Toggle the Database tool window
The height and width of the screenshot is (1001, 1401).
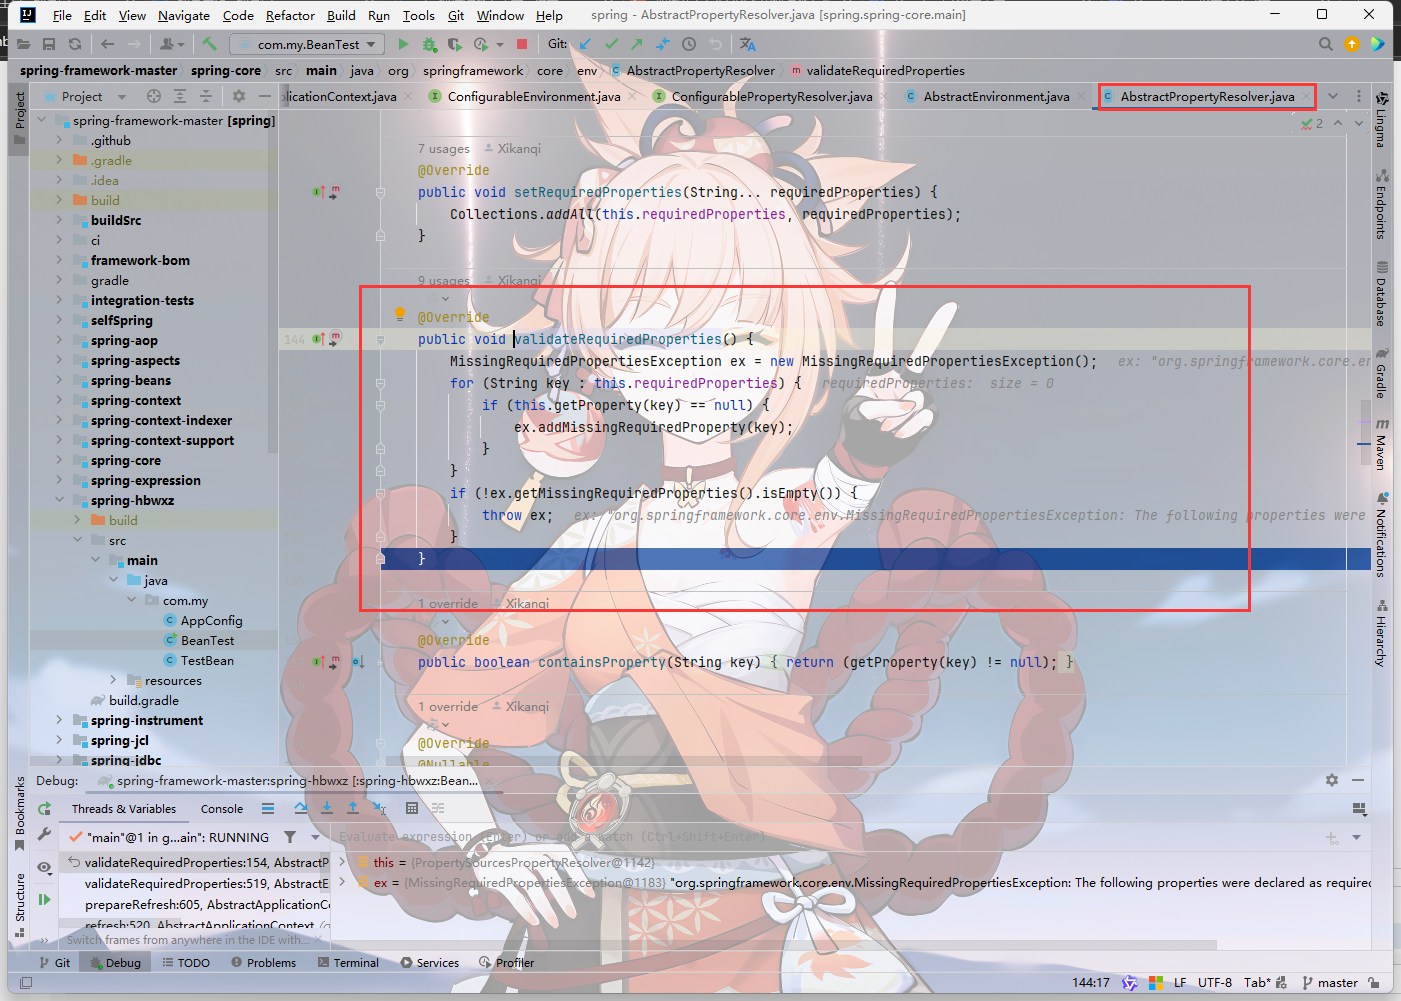1381,294
